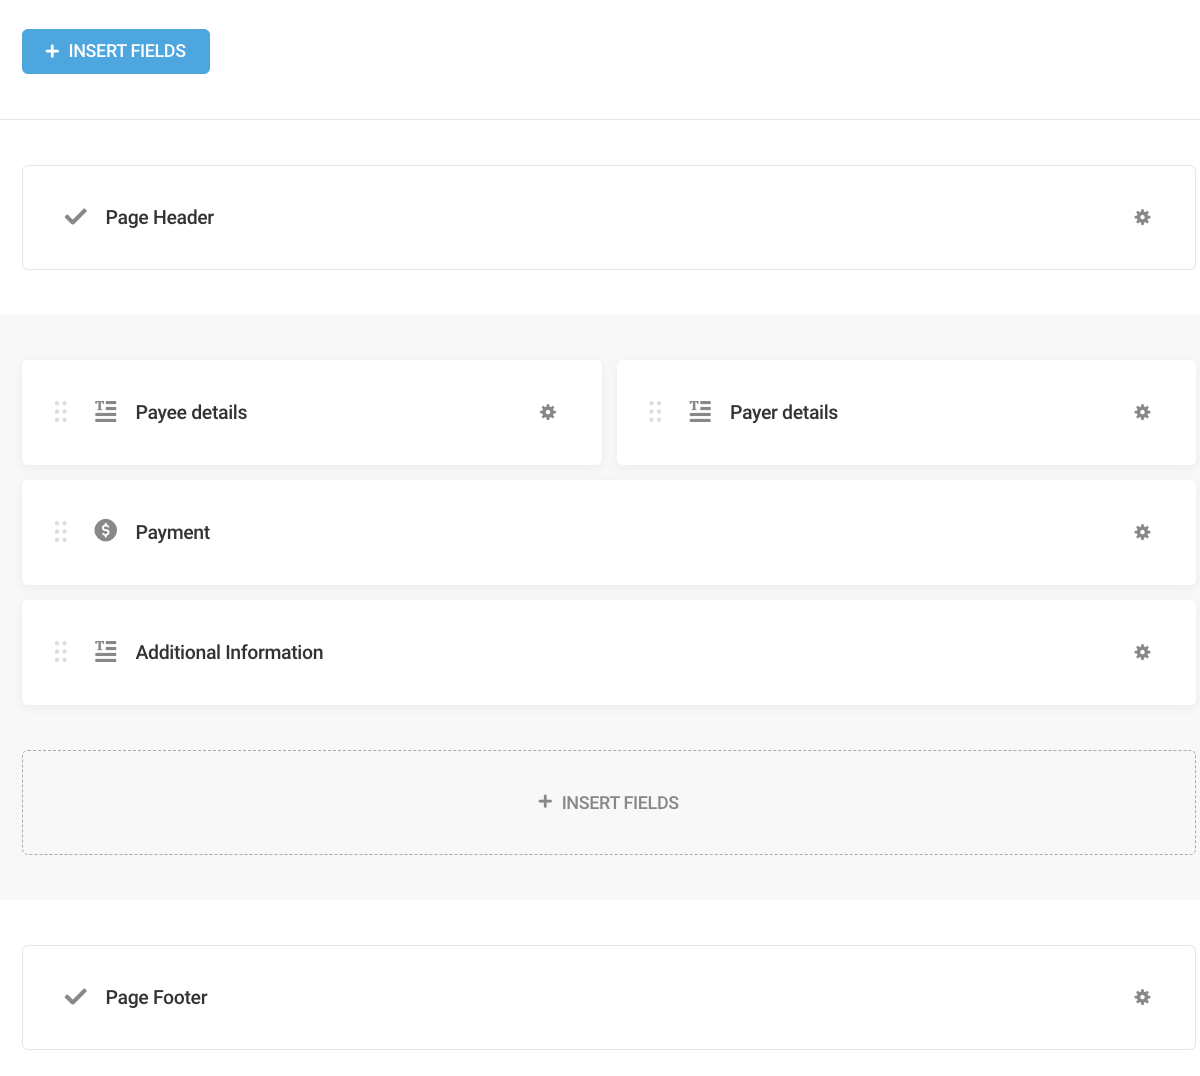Click the plus icon inside the dashed insert area
Screen dimensions: 1200x1076
(545, 802)
